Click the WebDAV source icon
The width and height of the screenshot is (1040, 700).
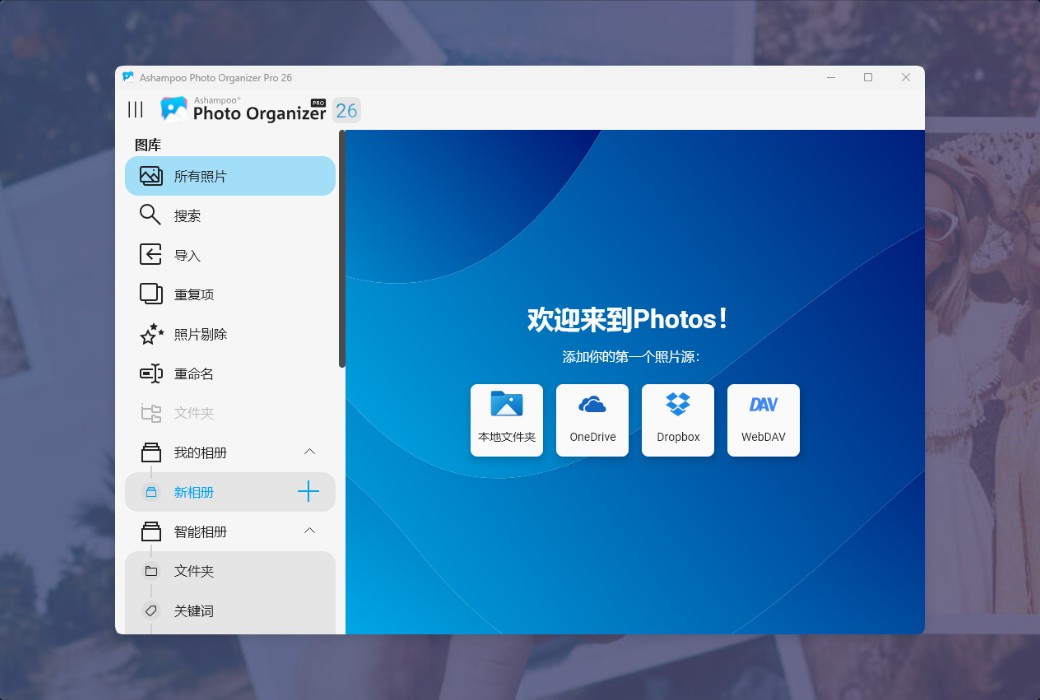(x=763, y=419)
